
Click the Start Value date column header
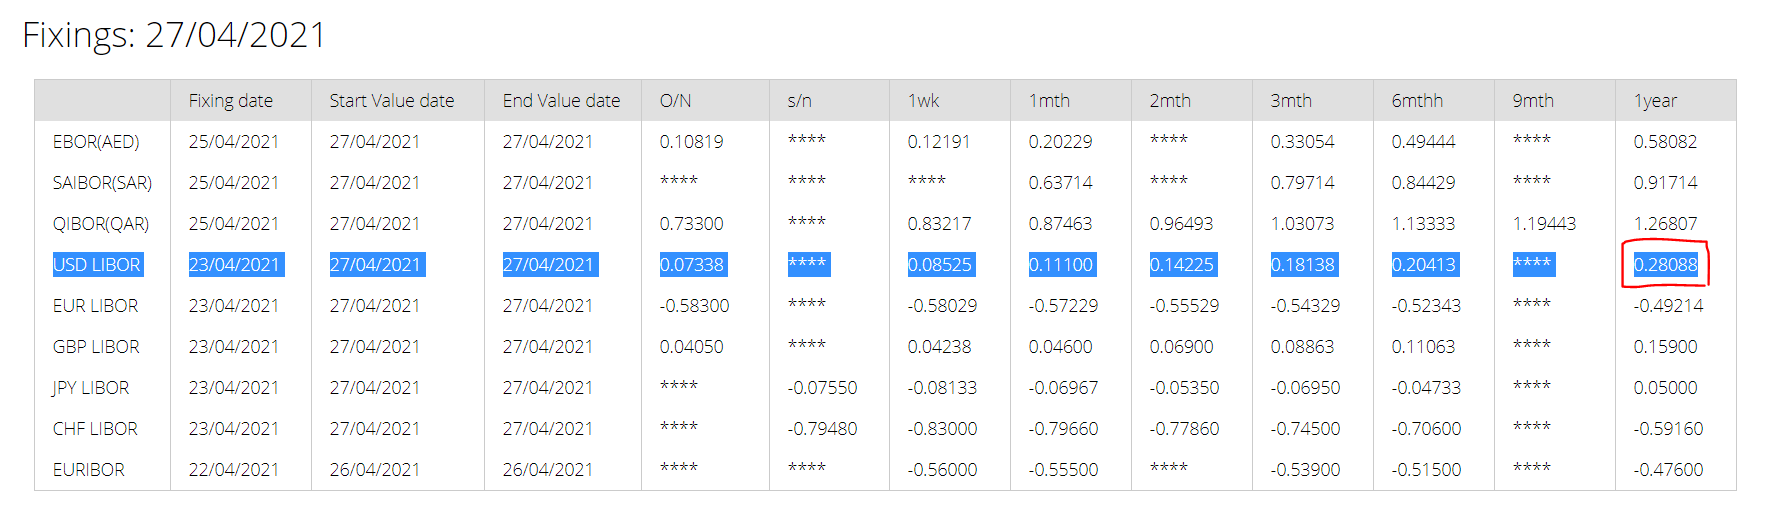pos(391,101)
